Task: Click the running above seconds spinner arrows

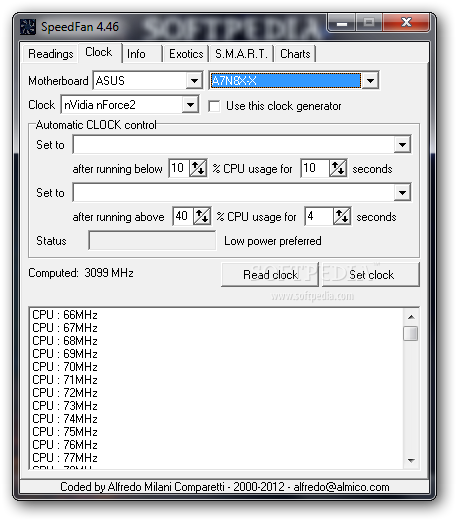Action: tap(342, 216)
